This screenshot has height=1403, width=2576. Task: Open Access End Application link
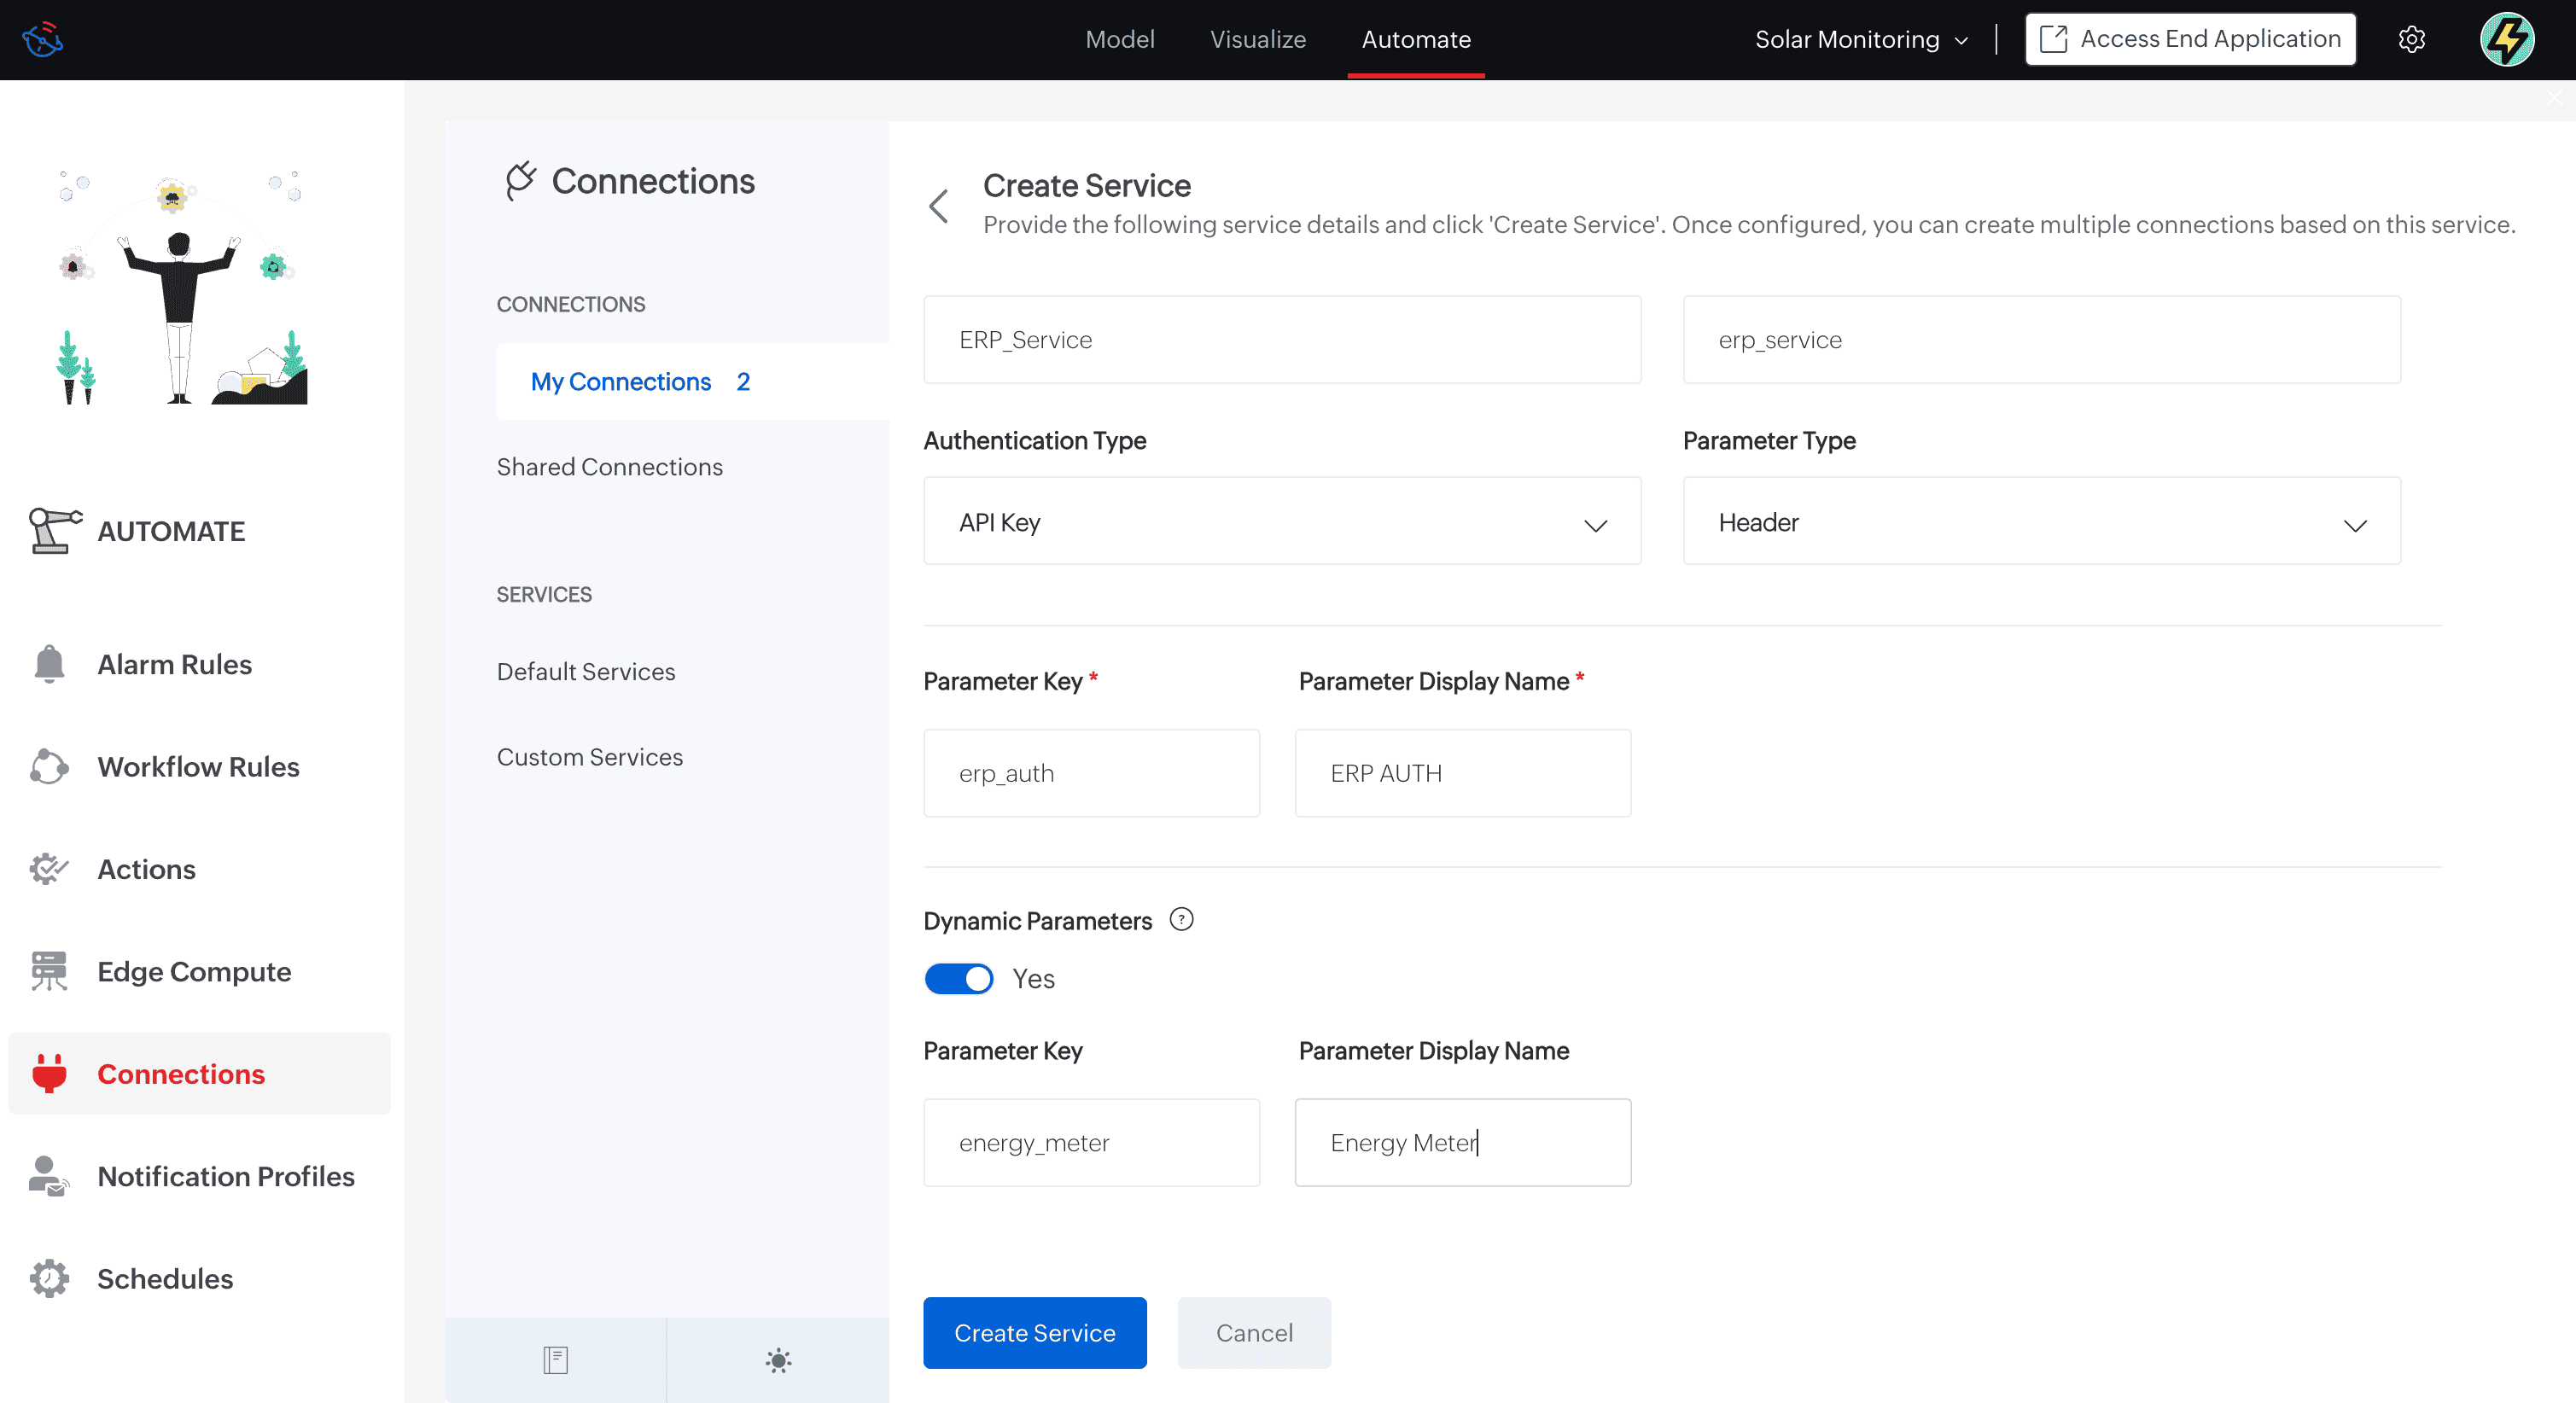pyautogui.click(x=2190, y=40)
